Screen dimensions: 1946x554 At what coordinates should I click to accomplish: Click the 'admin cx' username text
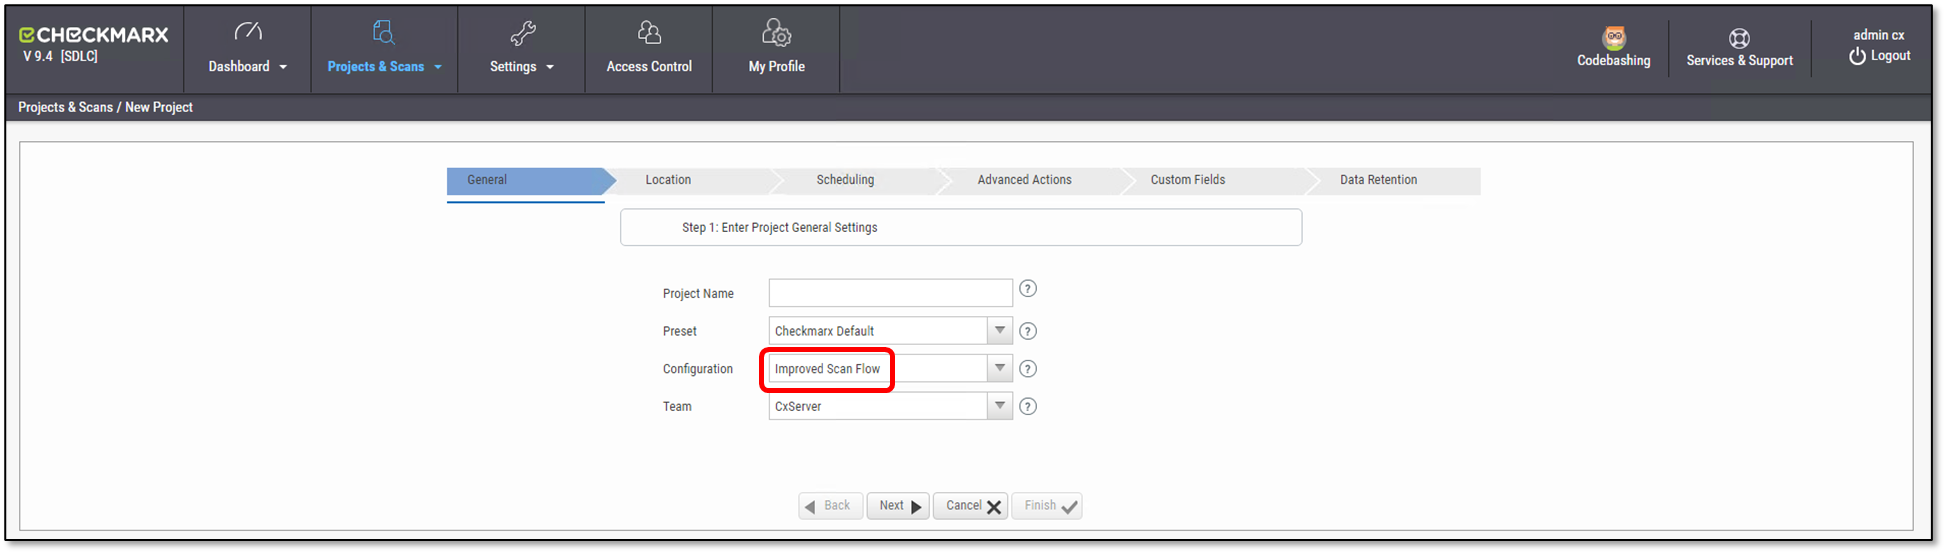[x=1878, y=35]
